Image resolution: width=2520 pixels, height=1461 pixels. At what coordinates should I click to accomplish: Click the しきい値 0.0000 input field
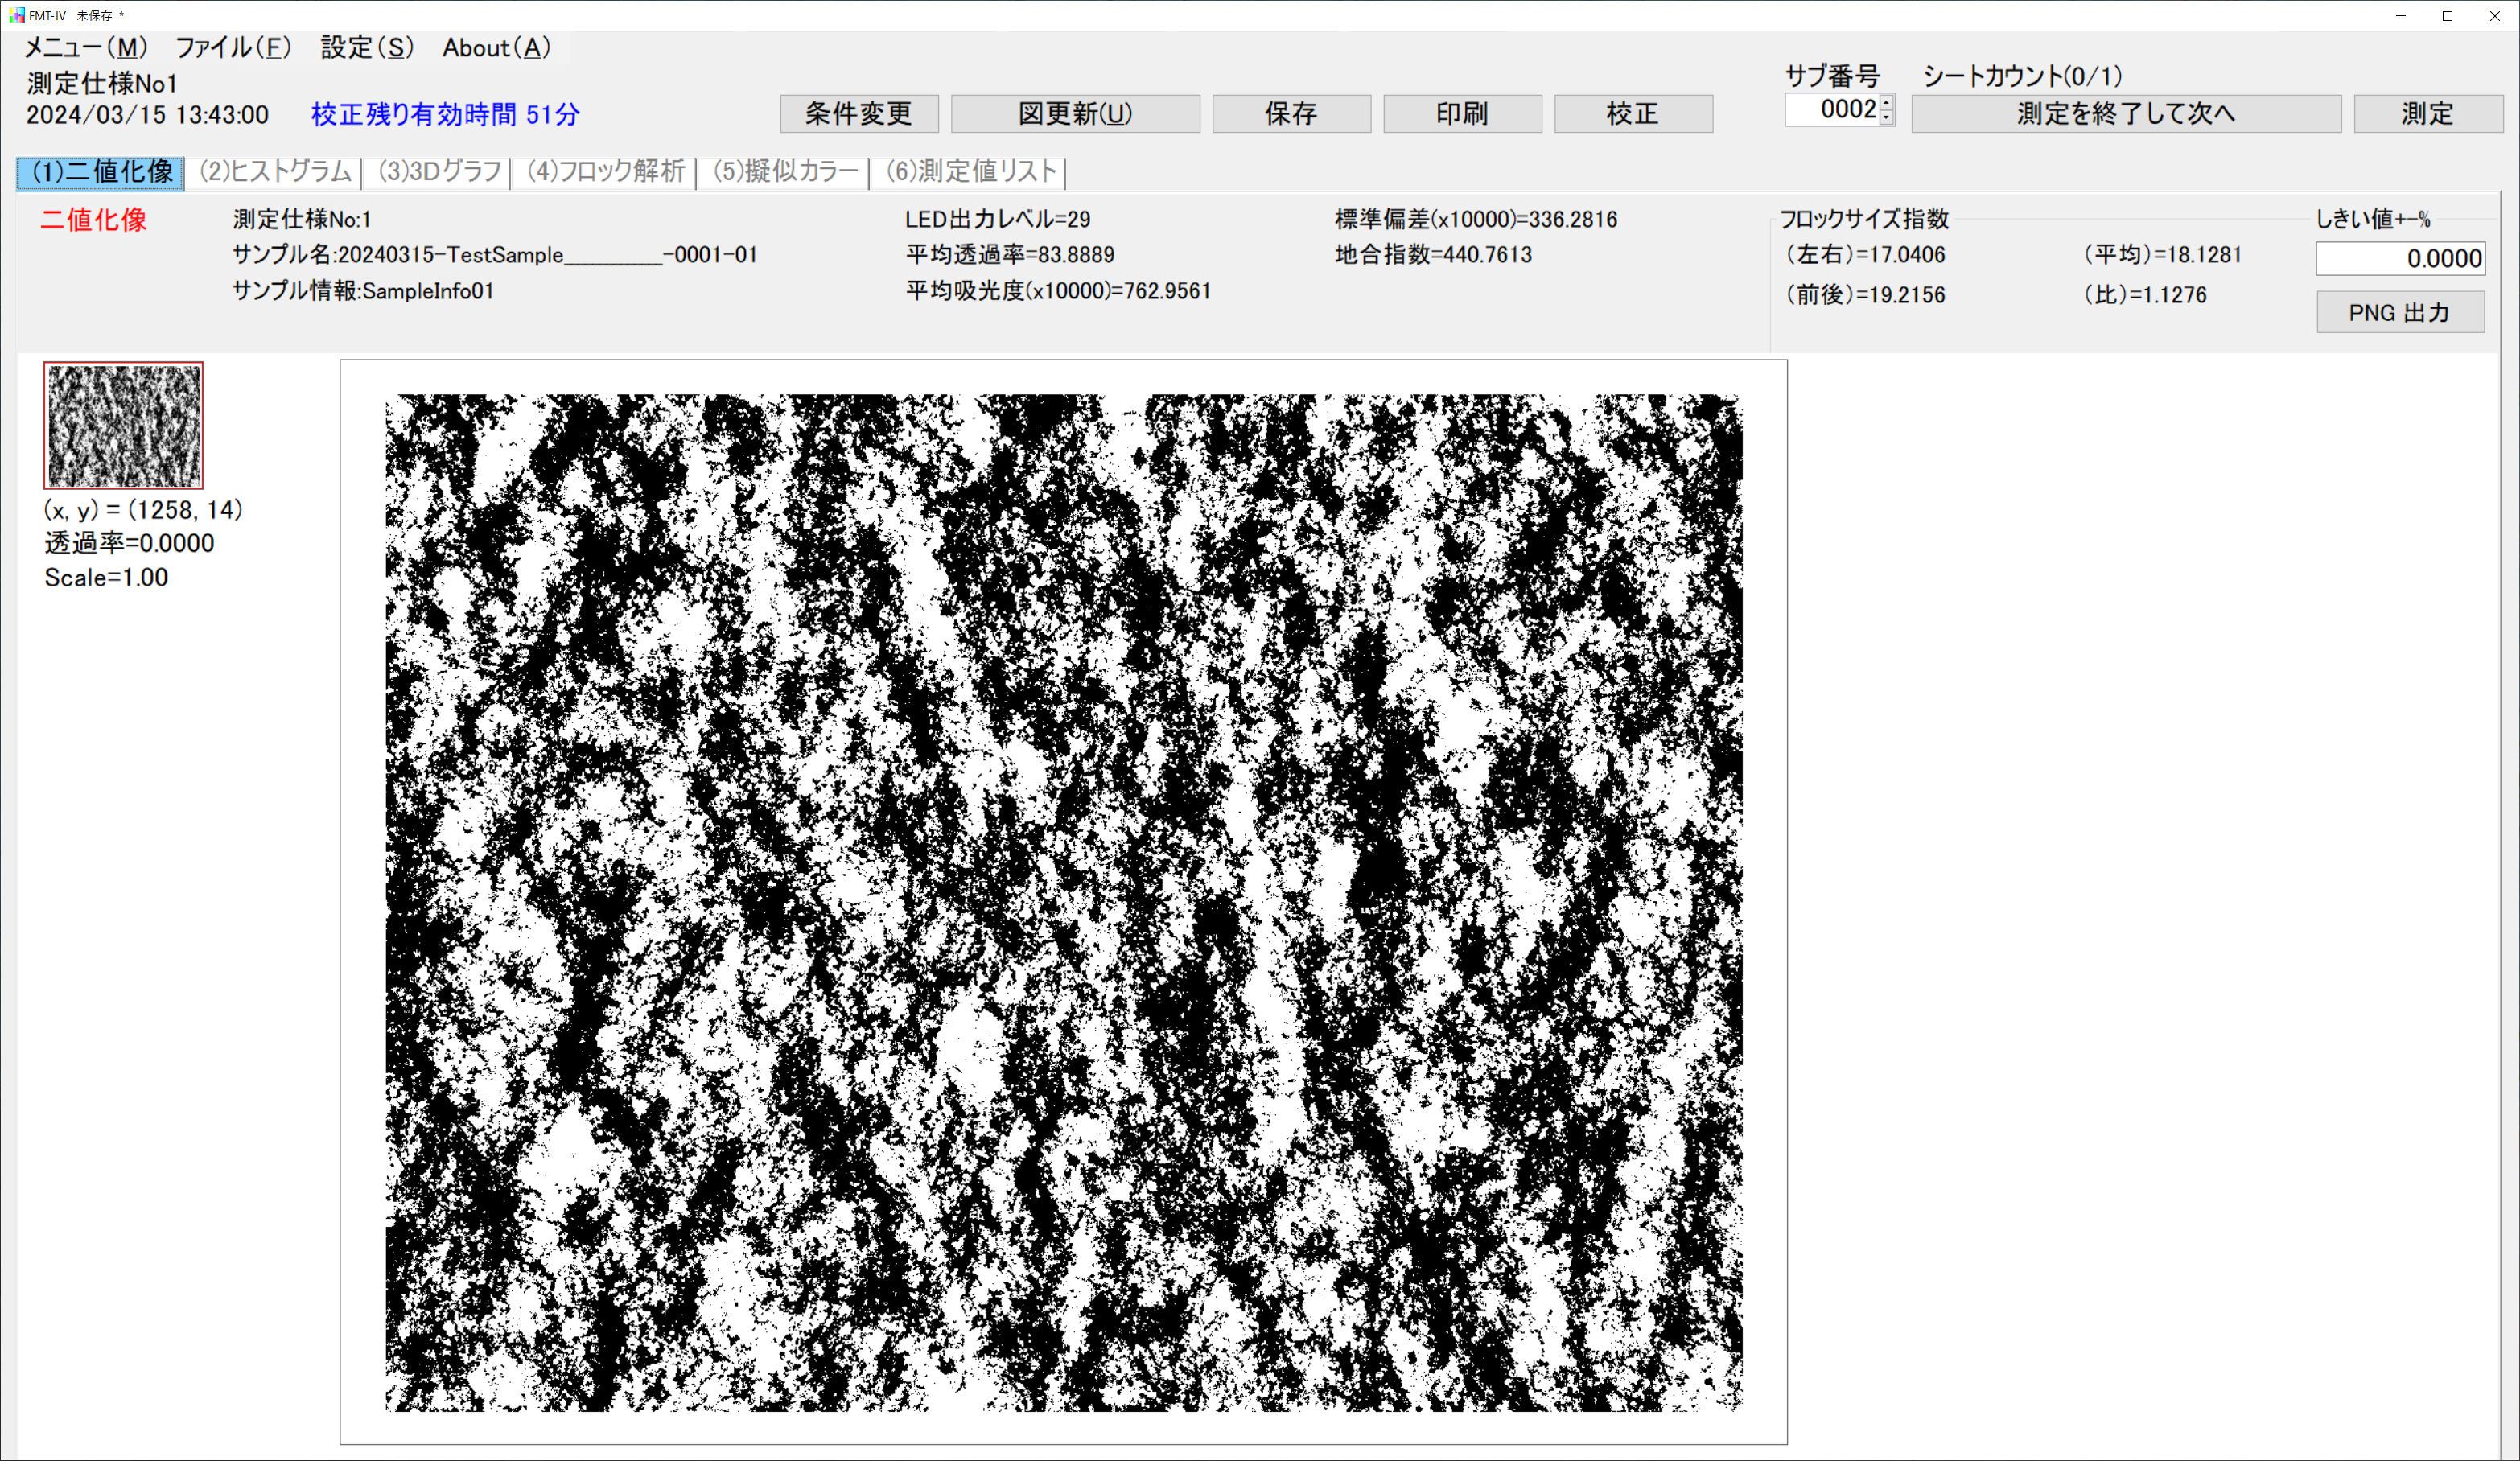2400,258
